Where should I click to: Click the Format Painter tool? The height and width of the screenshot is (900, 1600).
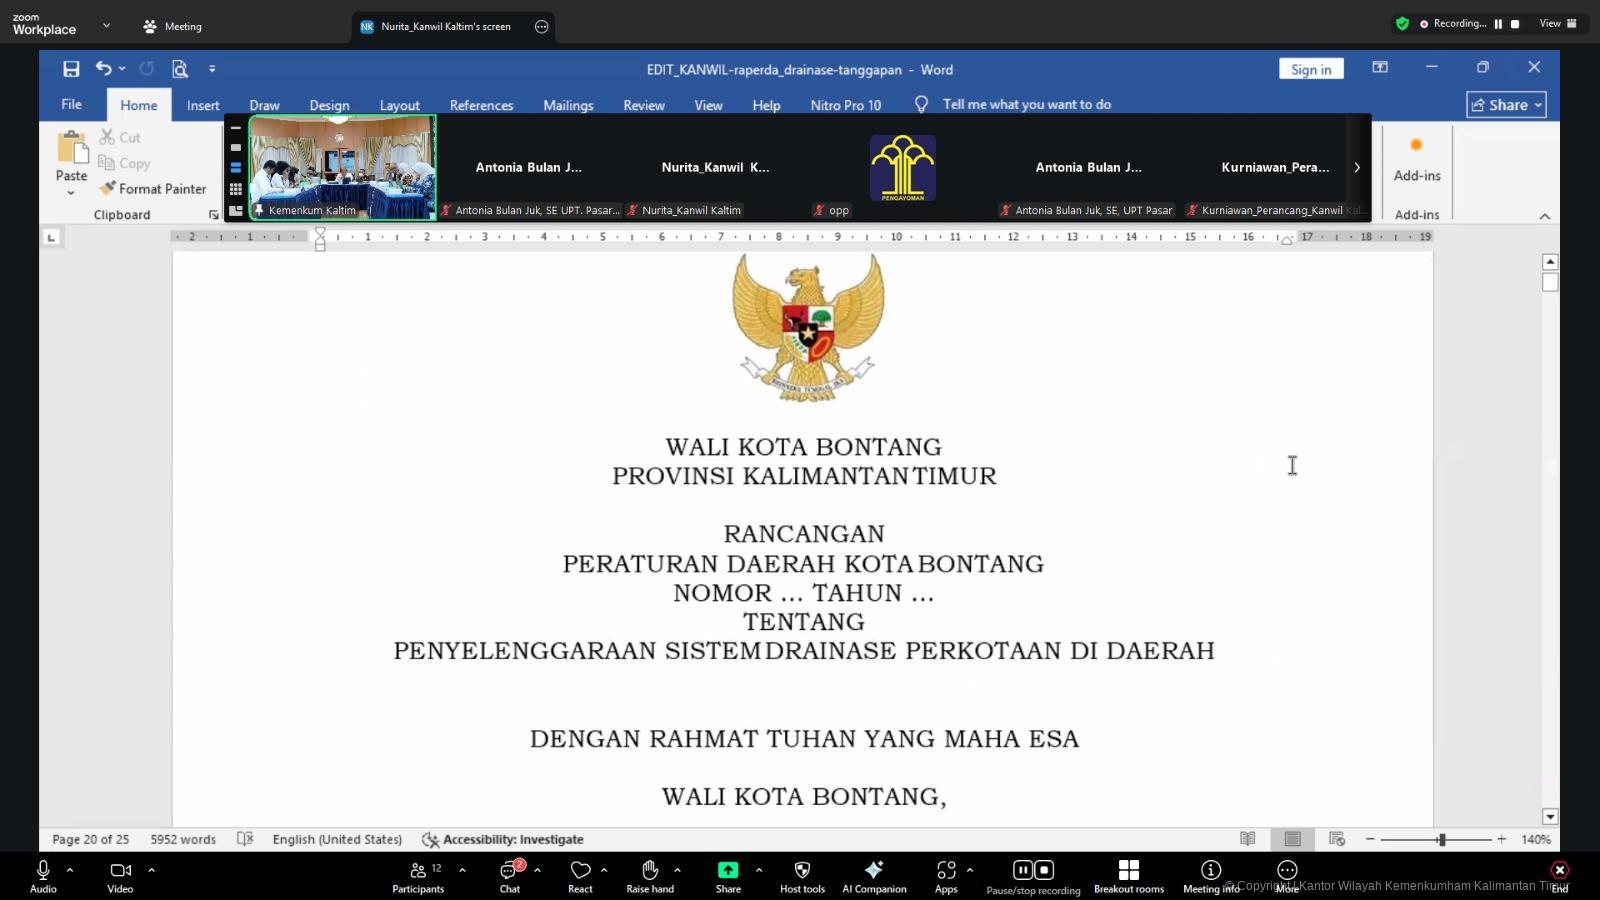point(153,189)
